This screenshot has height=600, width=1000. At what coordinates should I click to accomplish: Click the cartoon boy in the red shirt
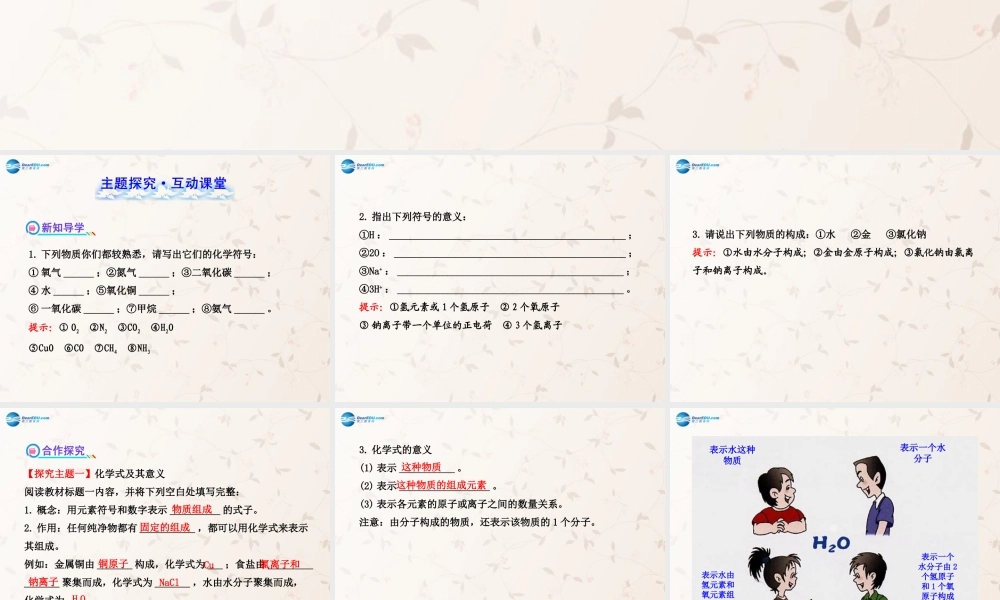tap(780, 505)
